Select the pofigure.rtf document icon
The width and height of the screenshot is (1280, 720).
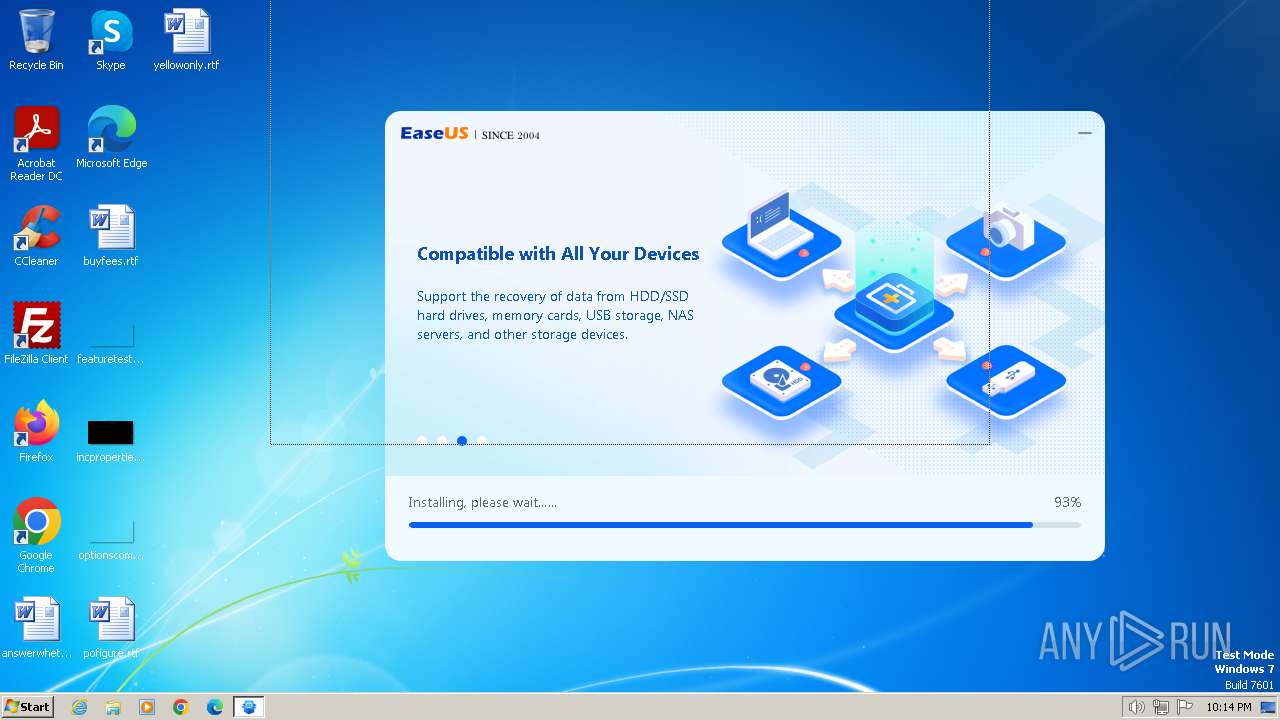click(x=110, y=628)
